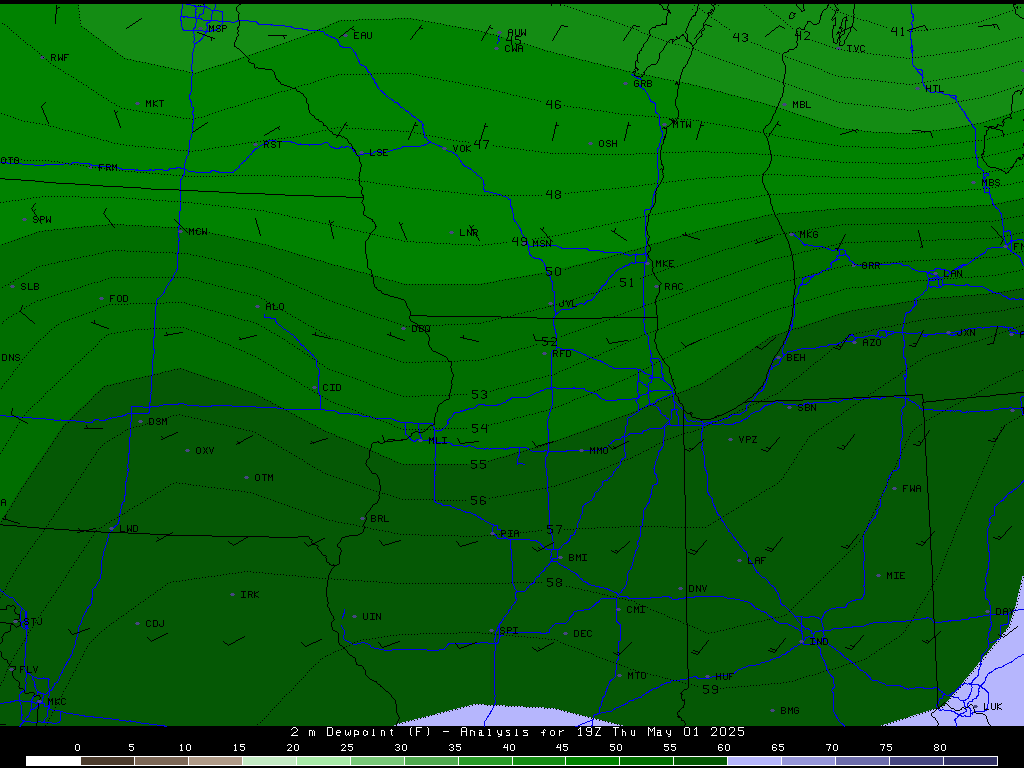The image size is (1024, 768).
Task: Pick the LAF station label
Action: (756, 560)
